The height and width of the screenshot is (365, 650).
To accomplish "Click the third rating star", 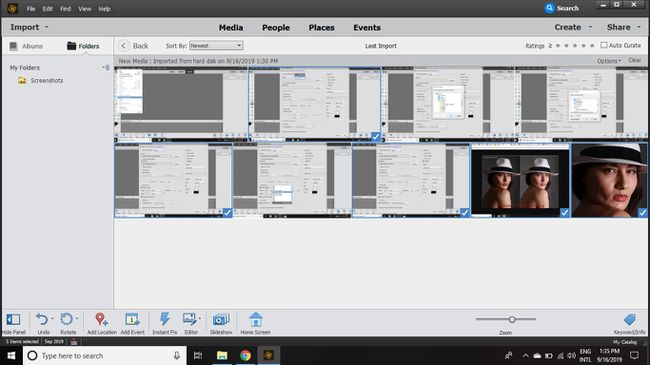I will tap(575, 46).
